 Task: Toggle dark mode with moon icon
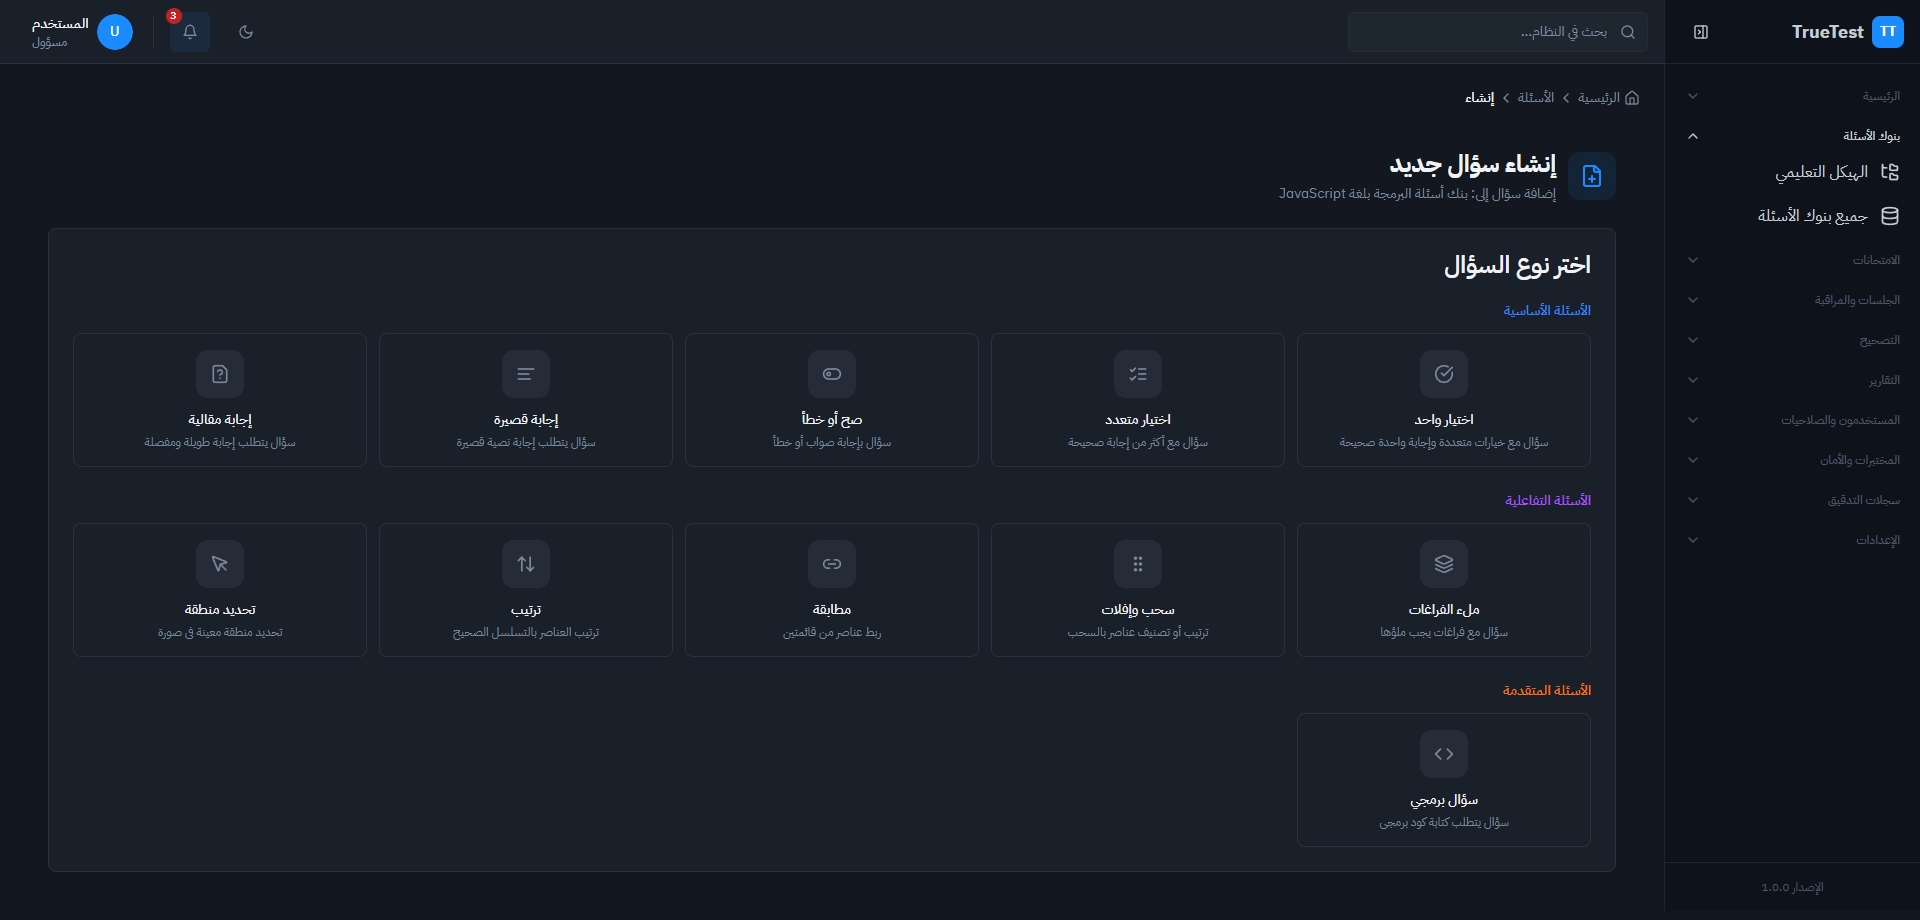click(x=246, y=32)
